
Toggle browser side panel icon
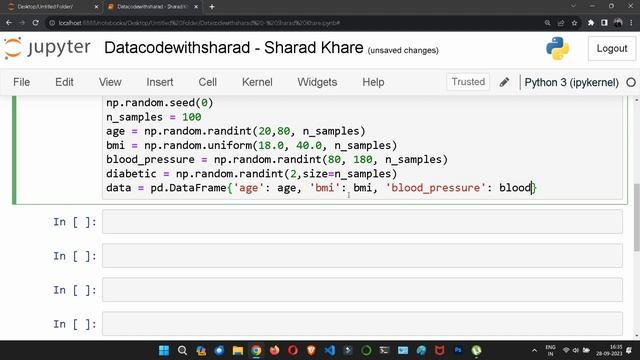pos(604,23)
